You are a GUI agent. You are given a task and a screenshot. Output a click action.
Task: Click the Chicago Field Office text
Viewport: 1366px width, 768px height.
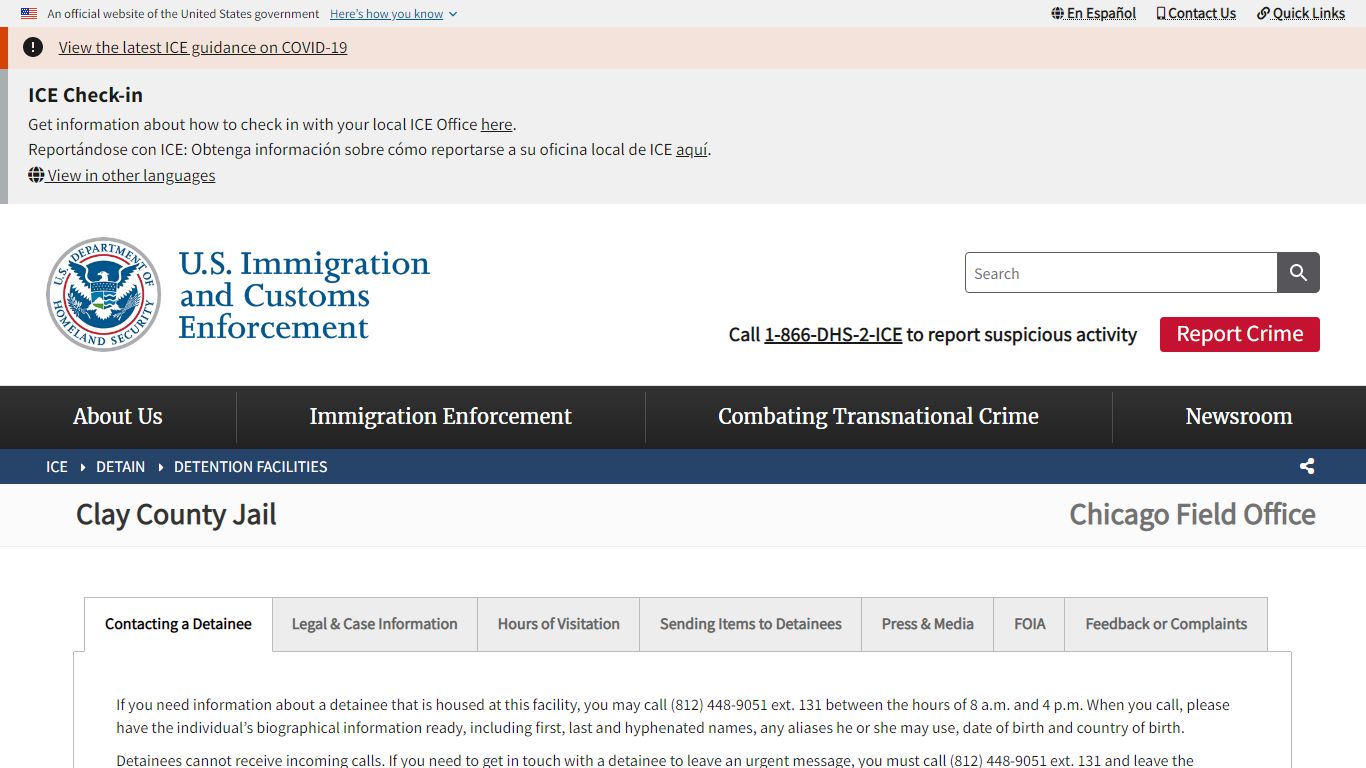coord(1193,515)
